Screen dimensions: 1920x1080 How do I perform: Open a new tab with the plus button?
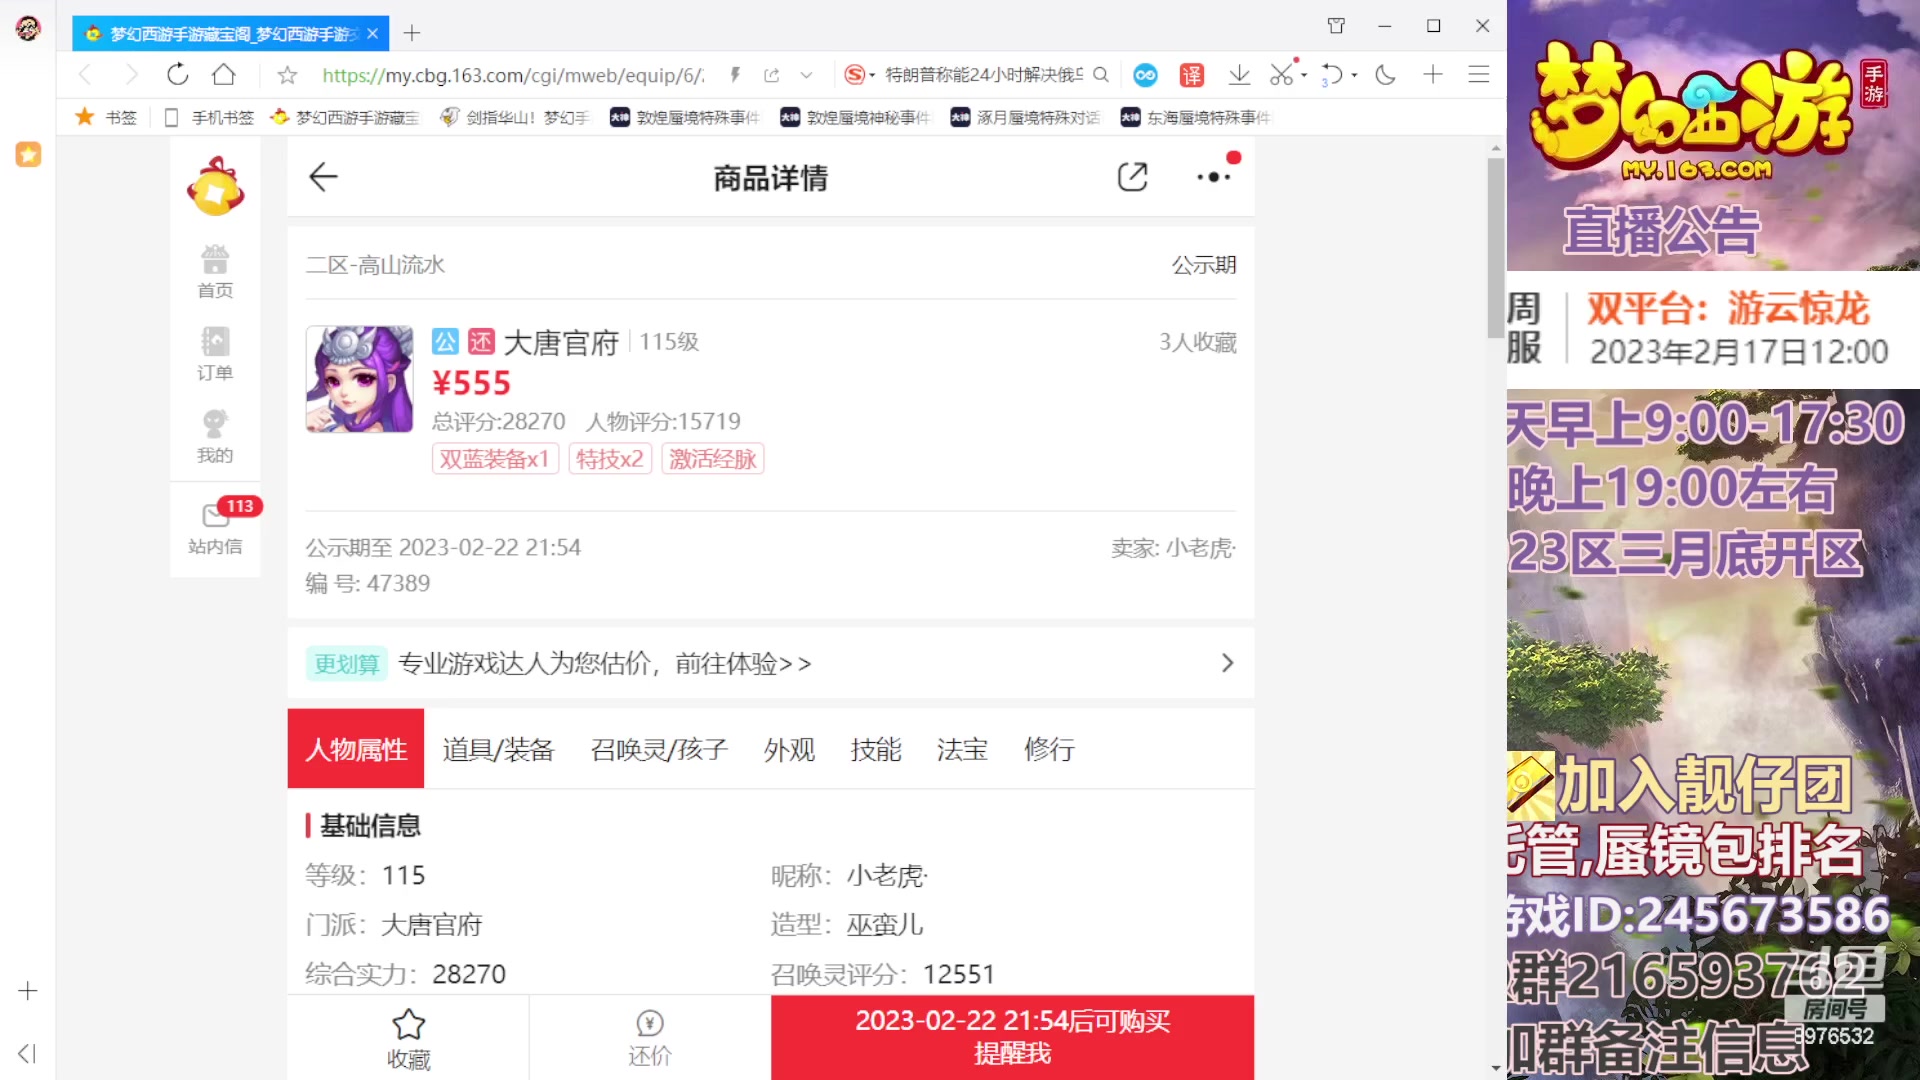pyautogui.click(x=412, y=33)
